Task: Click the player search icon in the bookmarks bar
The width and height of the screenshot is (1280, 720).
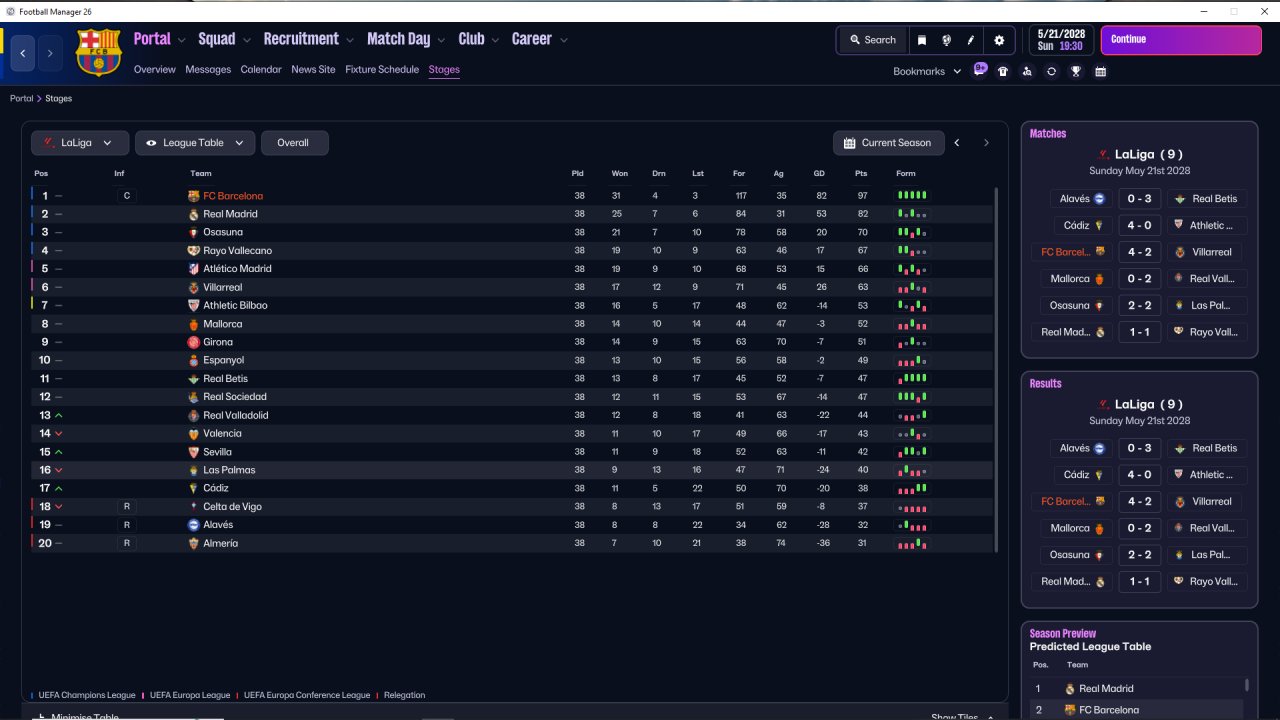Action: point(1027,72)
